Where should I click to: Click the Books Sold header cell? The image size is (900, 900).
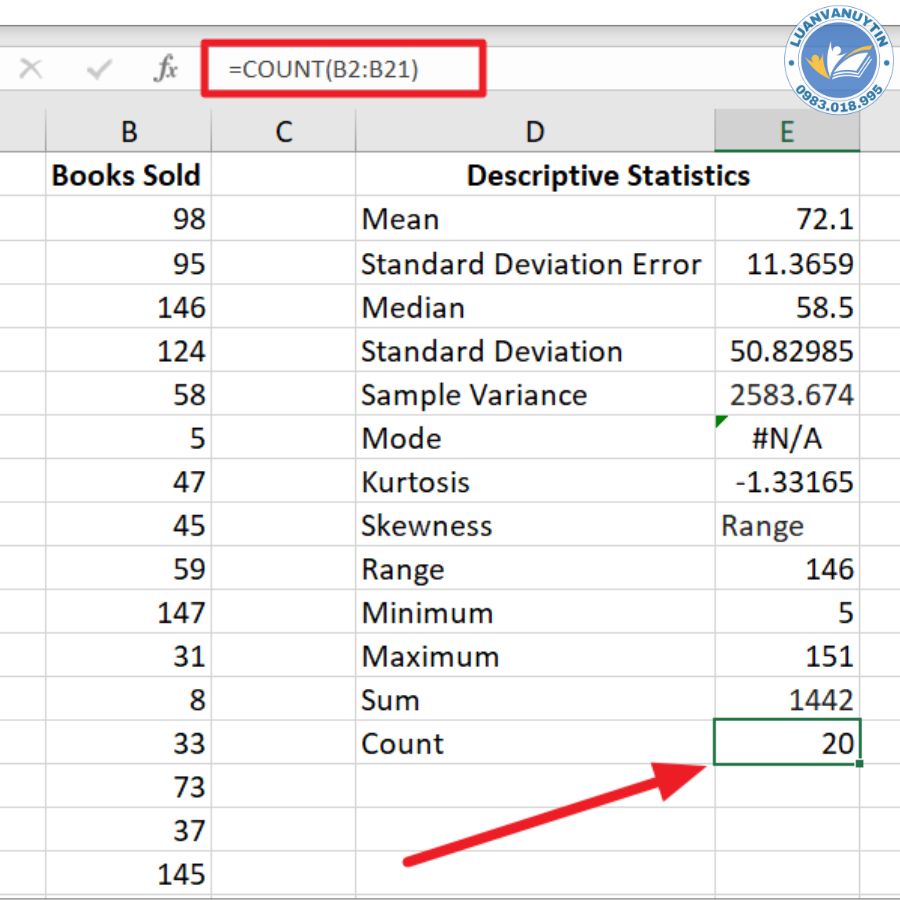click(128, 176)
